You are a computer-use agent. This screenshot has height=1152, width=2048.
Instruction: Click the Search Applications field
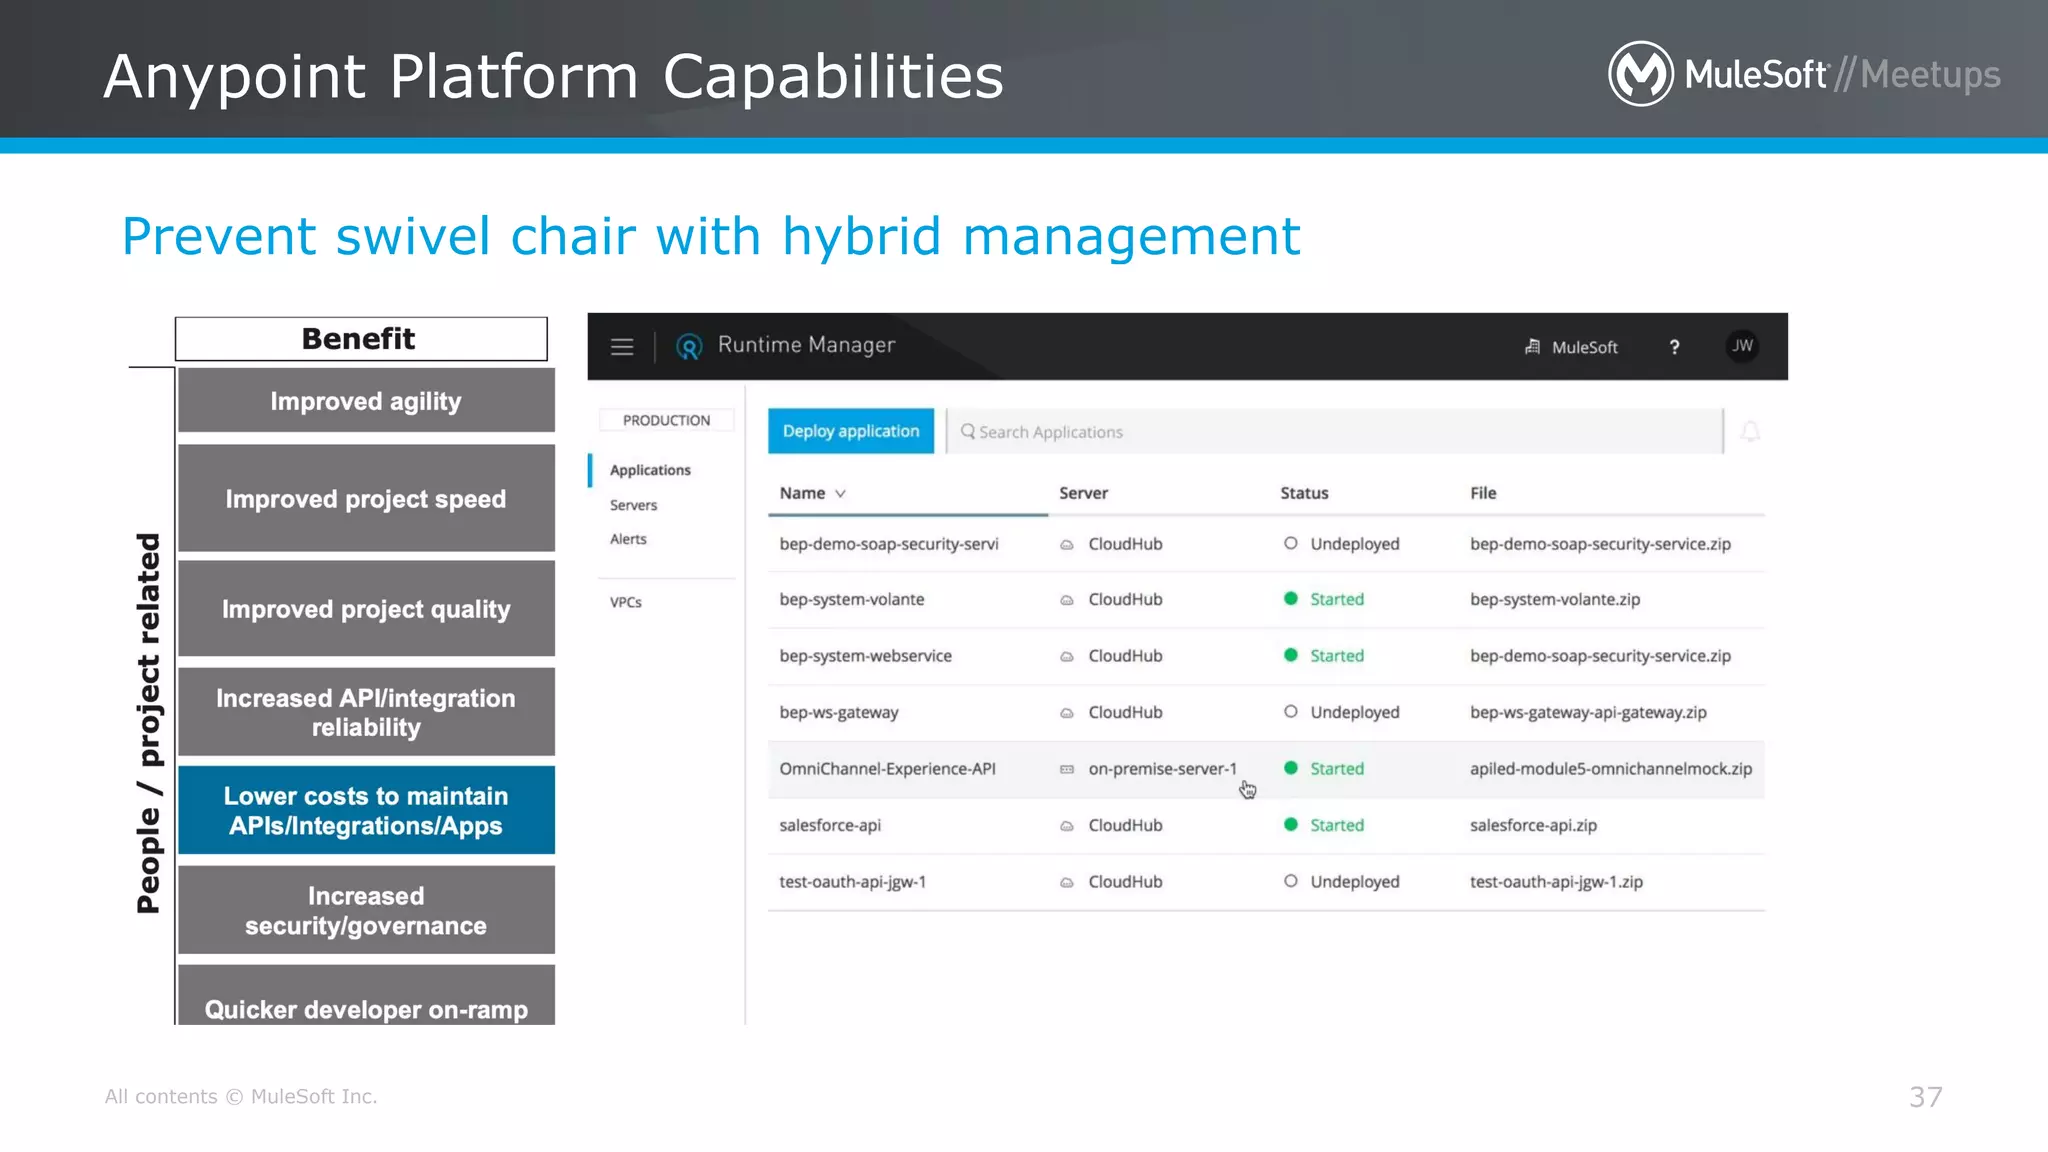point(1335,431)
